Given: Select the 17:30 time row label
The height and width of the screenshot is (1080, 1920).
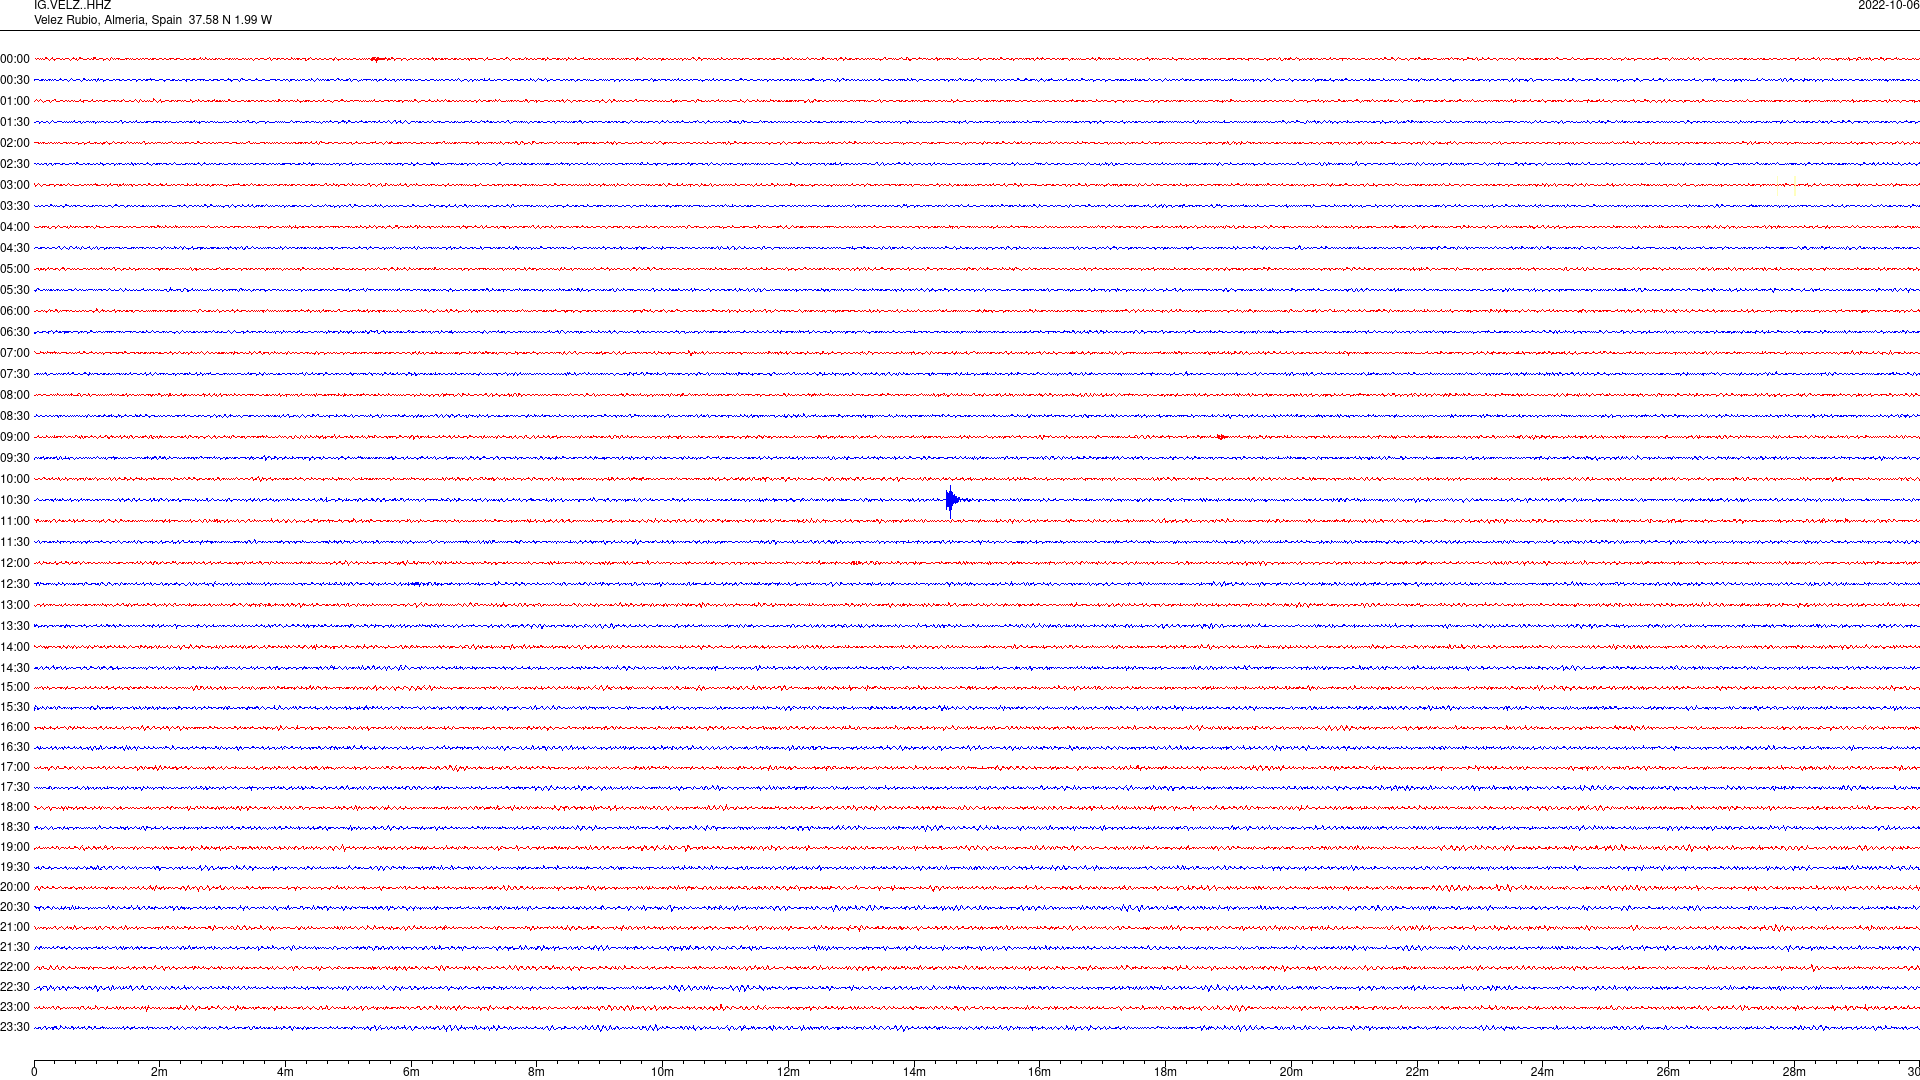Looking at the screenshot, I should 15,787.
